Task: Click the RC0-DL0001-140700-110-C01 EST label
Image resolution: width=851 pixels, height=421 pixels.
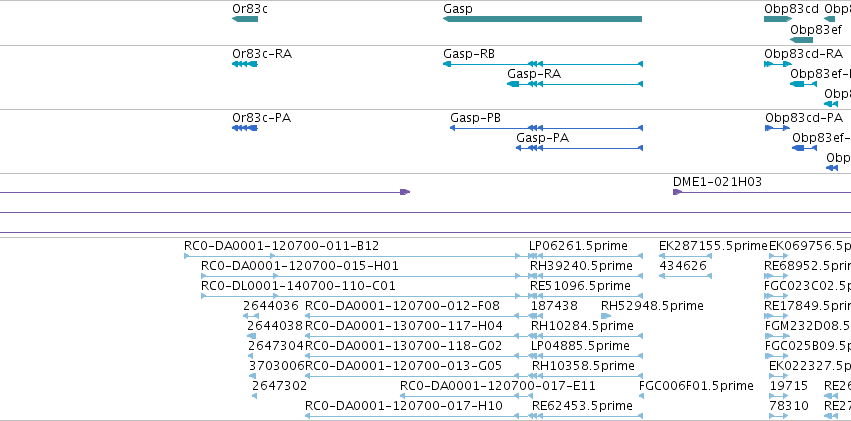Action: coord(298,286)
